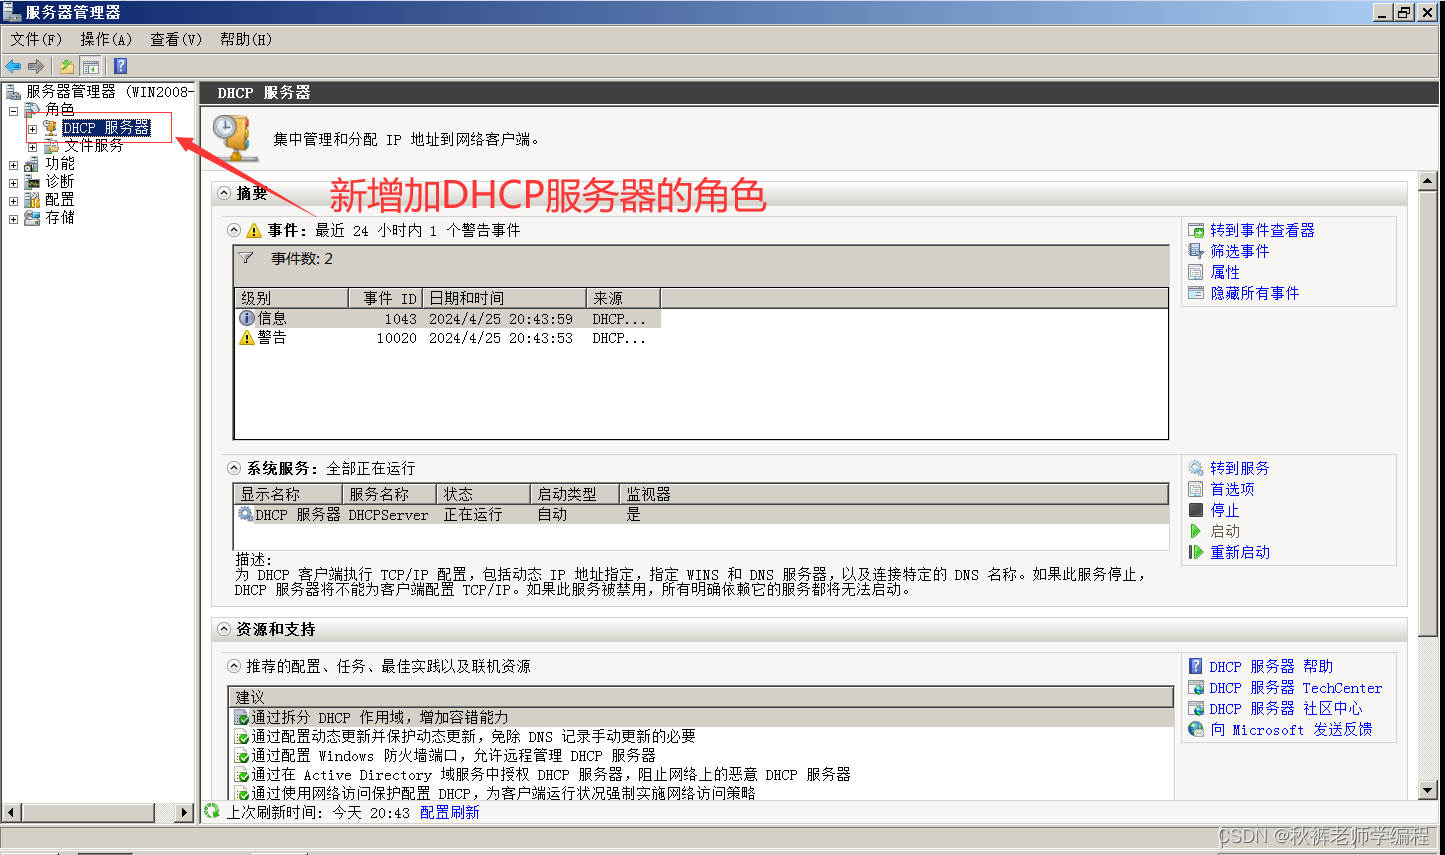This screenshot has height=855, width=1445.
Task: Collapse the 推荐的配置 subsection
Action: pyautogui.click(x=234, y=666)
